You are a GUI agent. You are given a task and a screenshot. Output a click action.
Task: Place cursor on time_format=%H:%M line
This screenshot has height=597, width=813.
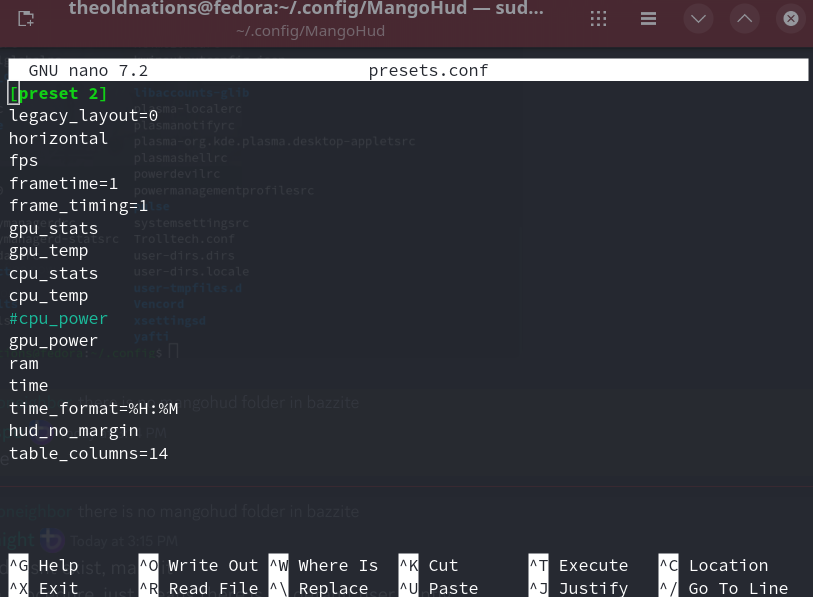(93, 409)
